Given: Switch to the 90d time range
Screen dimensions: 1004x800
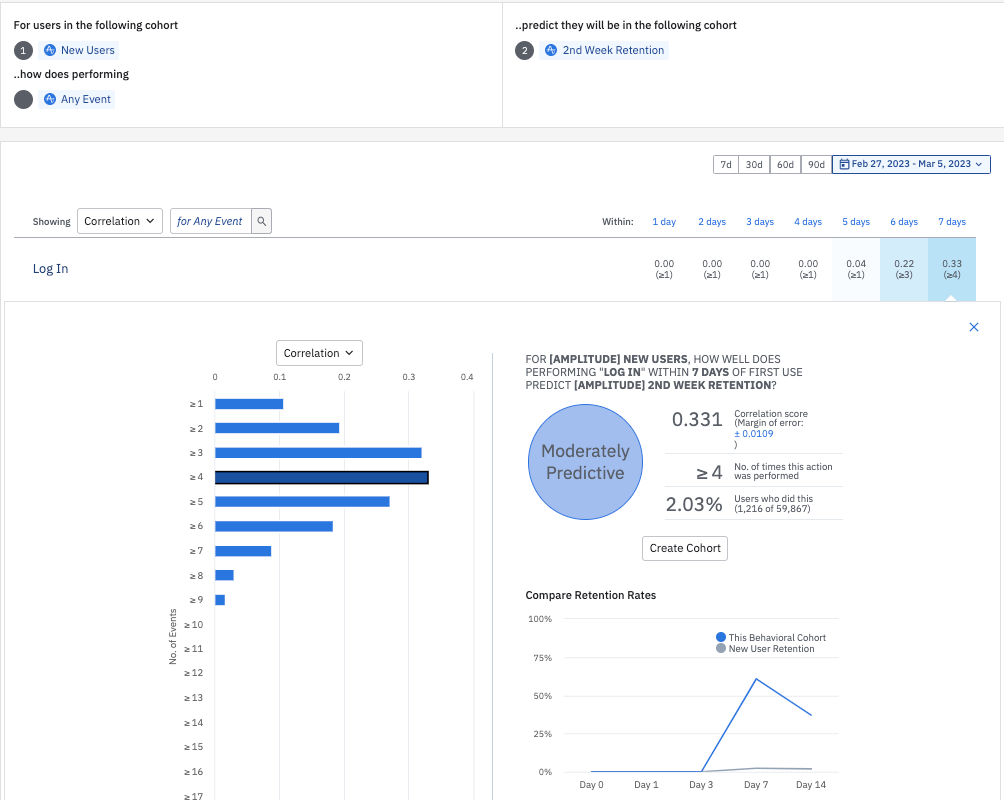Looking at the screenshot, I should pos(816,164).
